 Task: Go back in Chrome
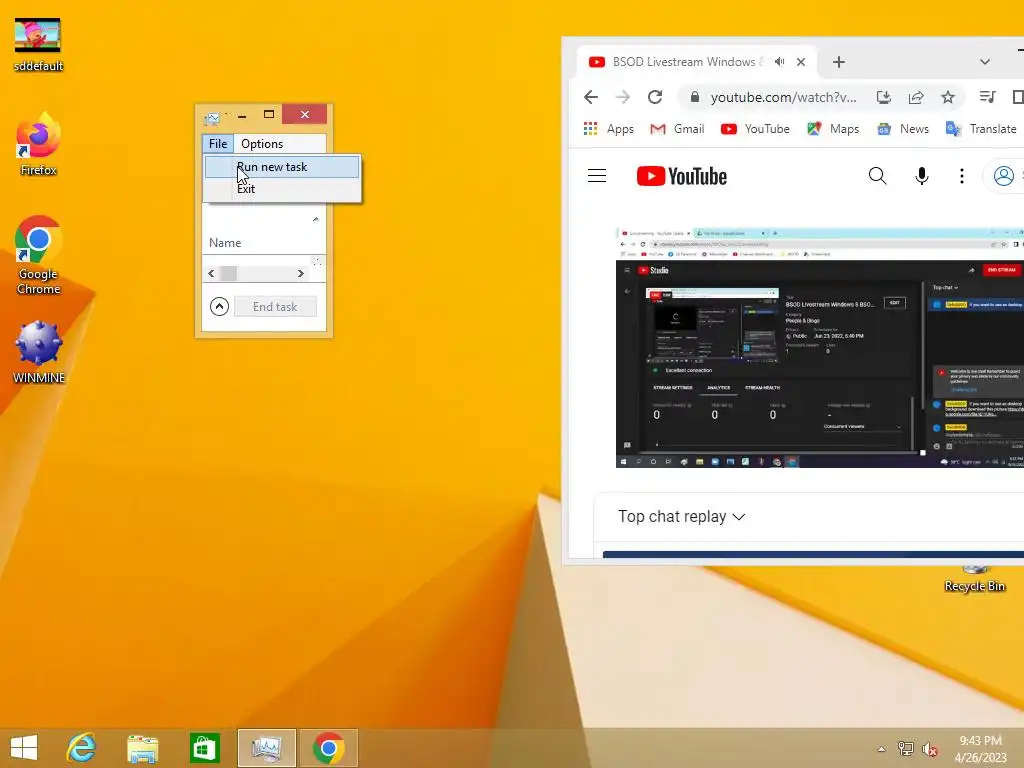591,97
